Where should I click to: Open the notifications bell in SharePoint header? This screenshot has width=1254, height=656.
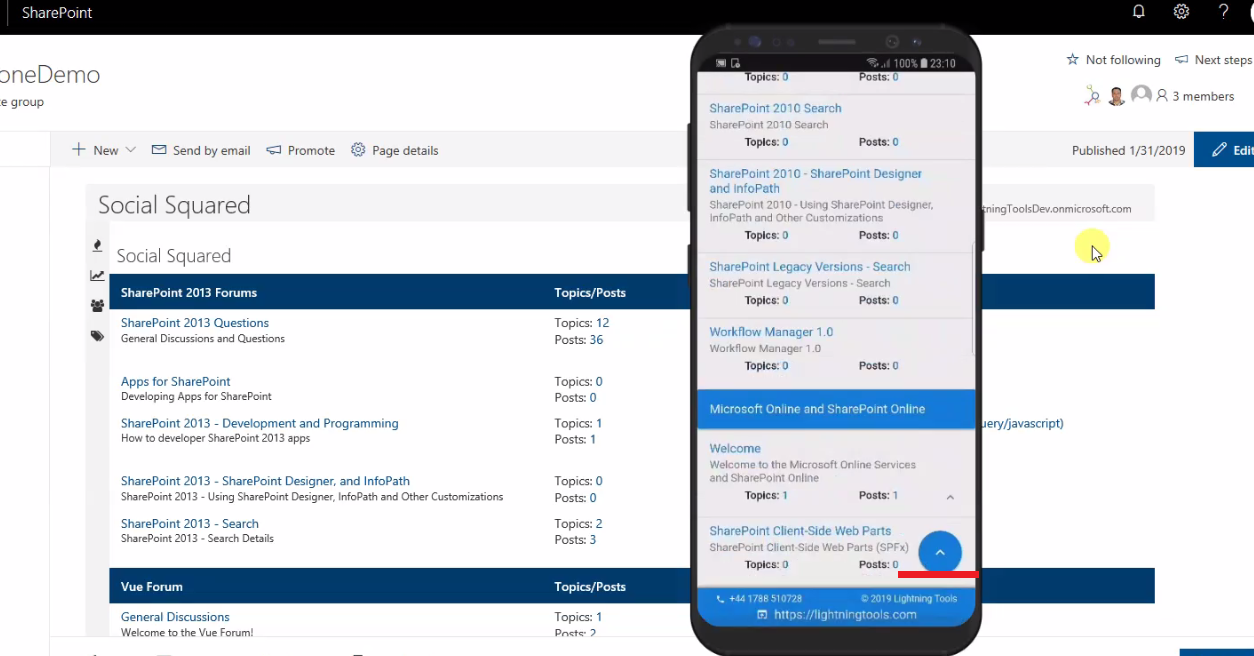point(1138,12)
